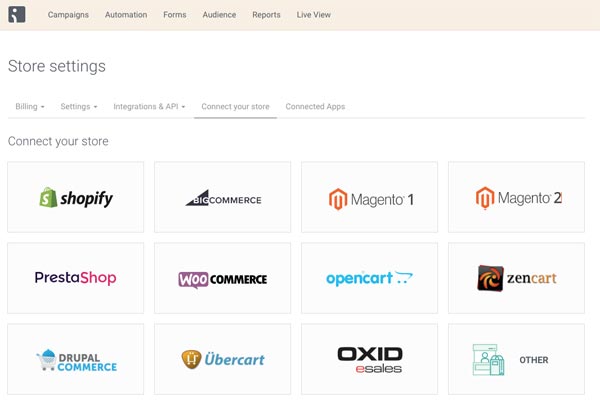Go to Forms section
The image size is (600, 402).
(x=174, y=15)
